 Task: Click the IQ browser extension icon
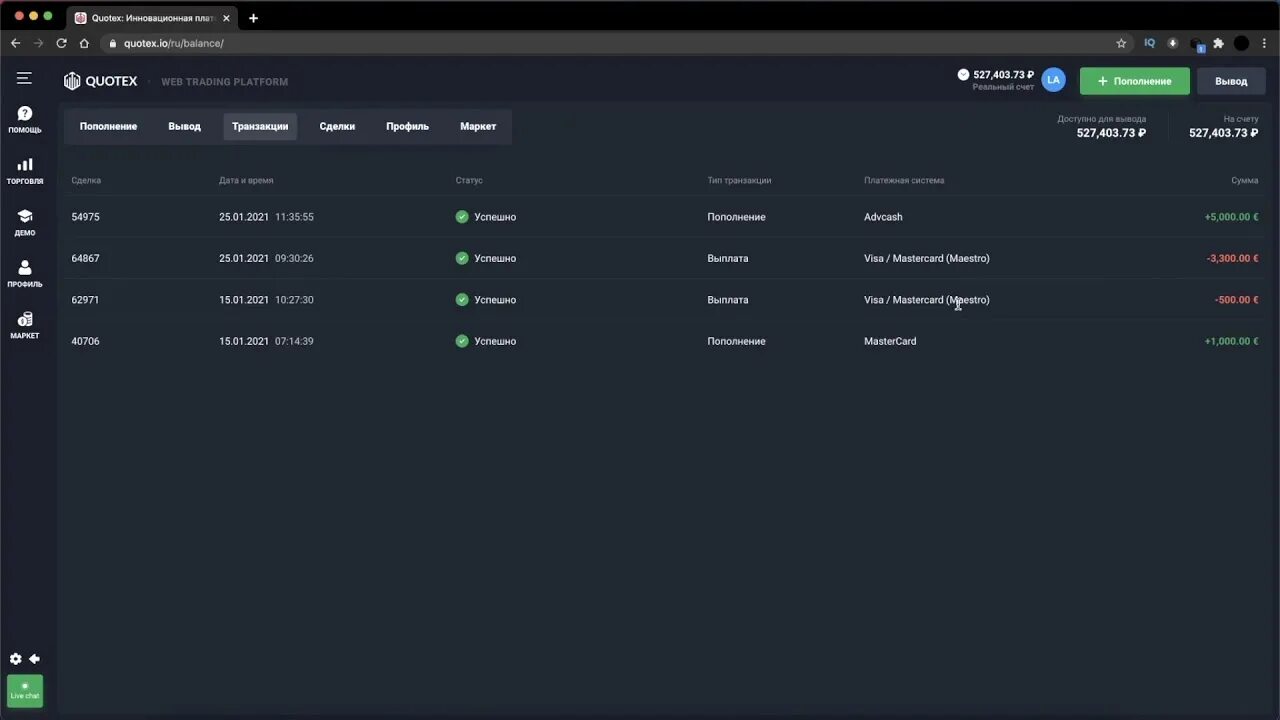click(x=1149, y=43)
